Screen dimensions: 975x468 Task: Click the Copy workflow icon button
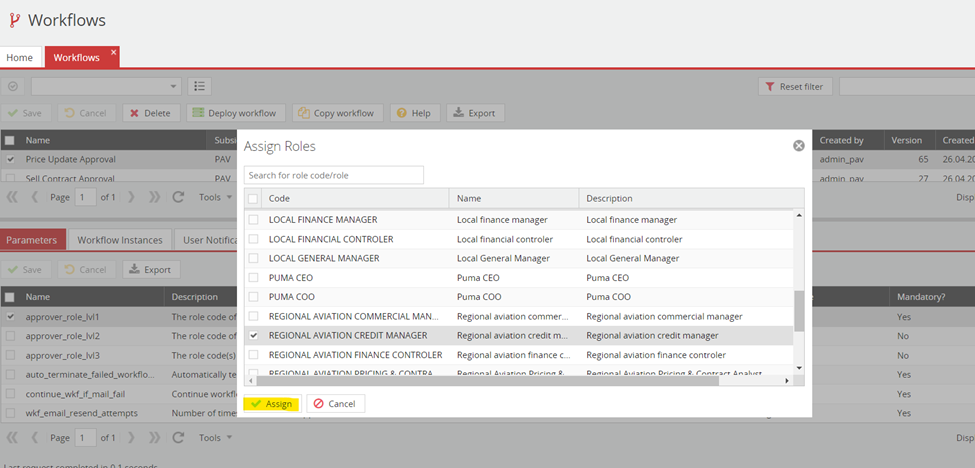tap(338, 113)
